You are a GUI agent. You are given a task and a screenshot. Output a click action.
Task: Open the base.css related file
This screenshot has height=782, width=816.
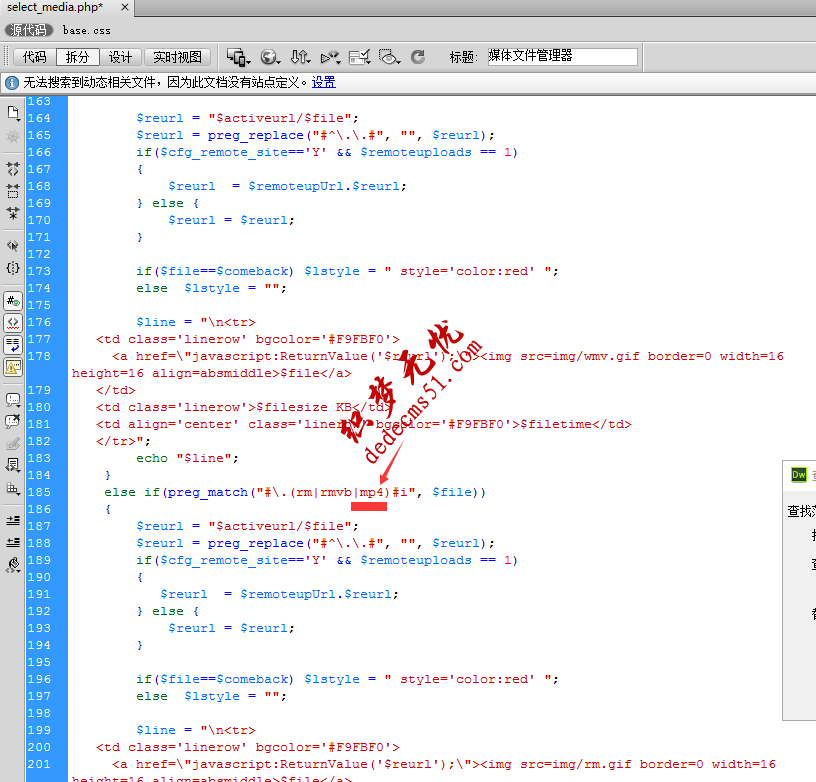click(x=86, y=31)
